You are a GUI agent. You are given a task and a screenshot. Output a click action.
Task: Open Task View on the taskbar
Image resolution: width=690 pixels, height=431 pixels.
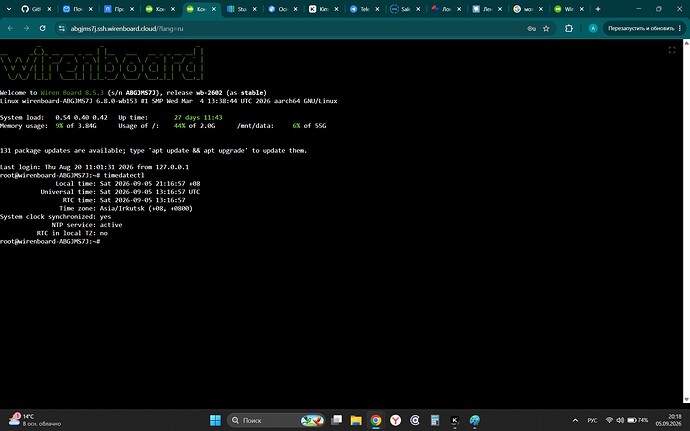pyautogui.click(x=337, y=420)
